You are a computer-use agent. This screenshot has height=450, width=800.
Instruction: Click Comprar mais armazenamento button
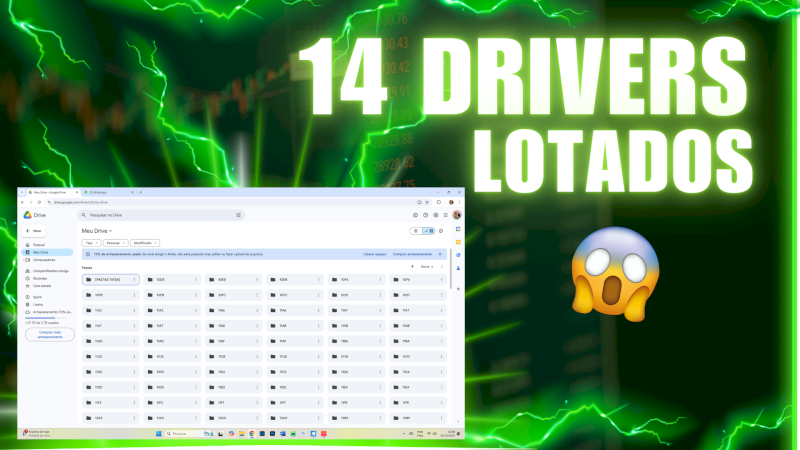tap(50, 335)
